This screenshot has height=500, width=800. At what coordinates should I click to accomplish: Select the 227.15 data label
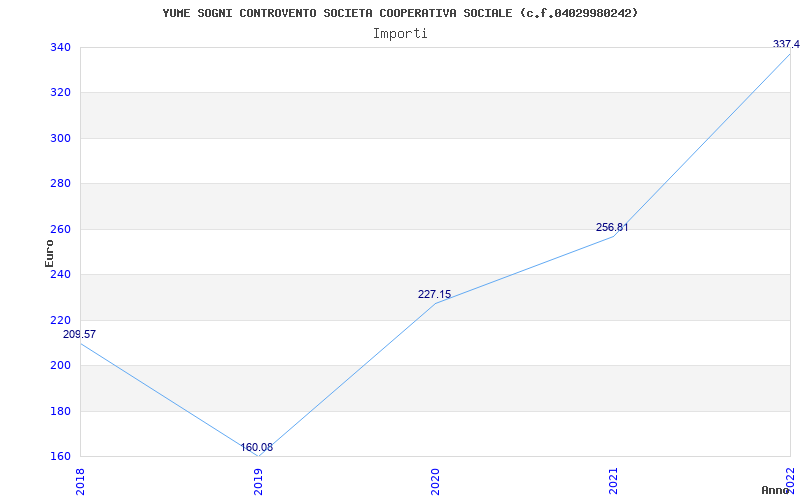point(434,294)
